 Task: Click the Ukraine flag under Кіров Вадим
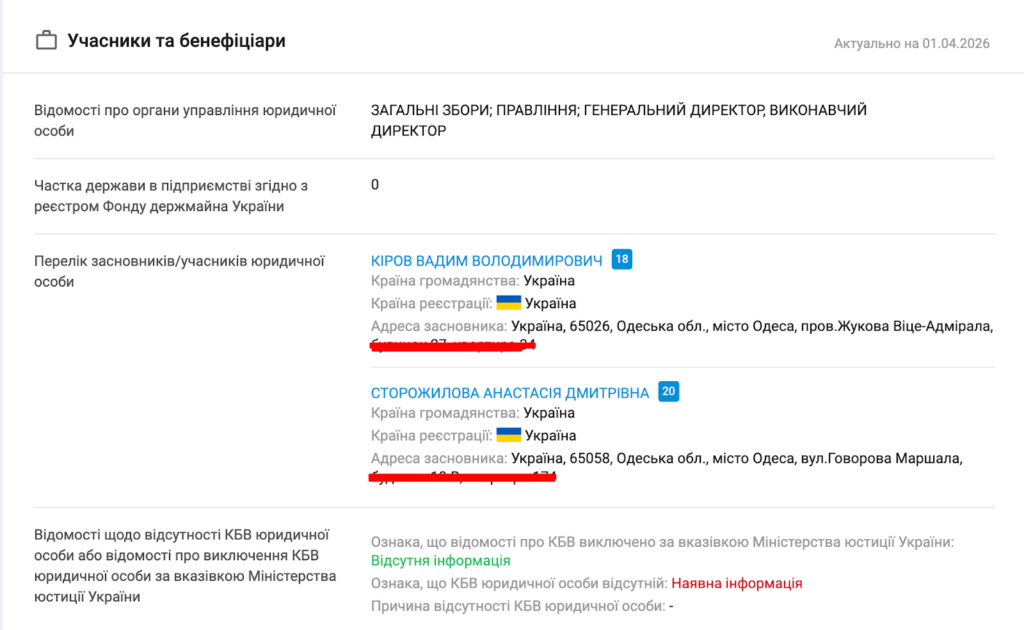point(509,303)
